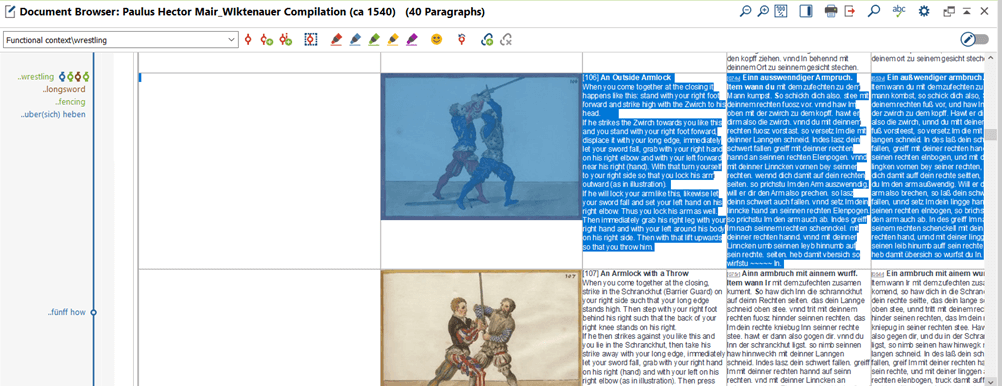Click the zoom in magnifier icon
This screenshot has width=1002, height=386.
tap(763, 11)
